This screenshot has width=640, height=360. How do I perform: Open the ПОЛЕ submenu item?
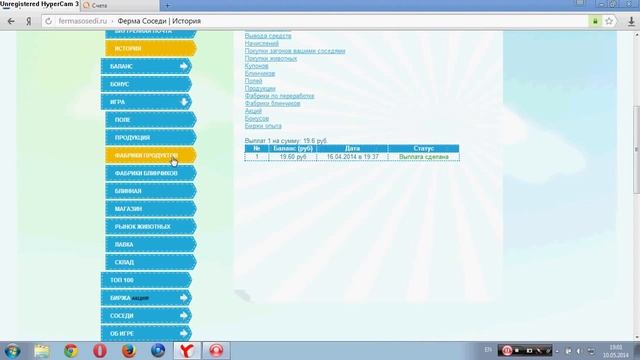[151, 120]
